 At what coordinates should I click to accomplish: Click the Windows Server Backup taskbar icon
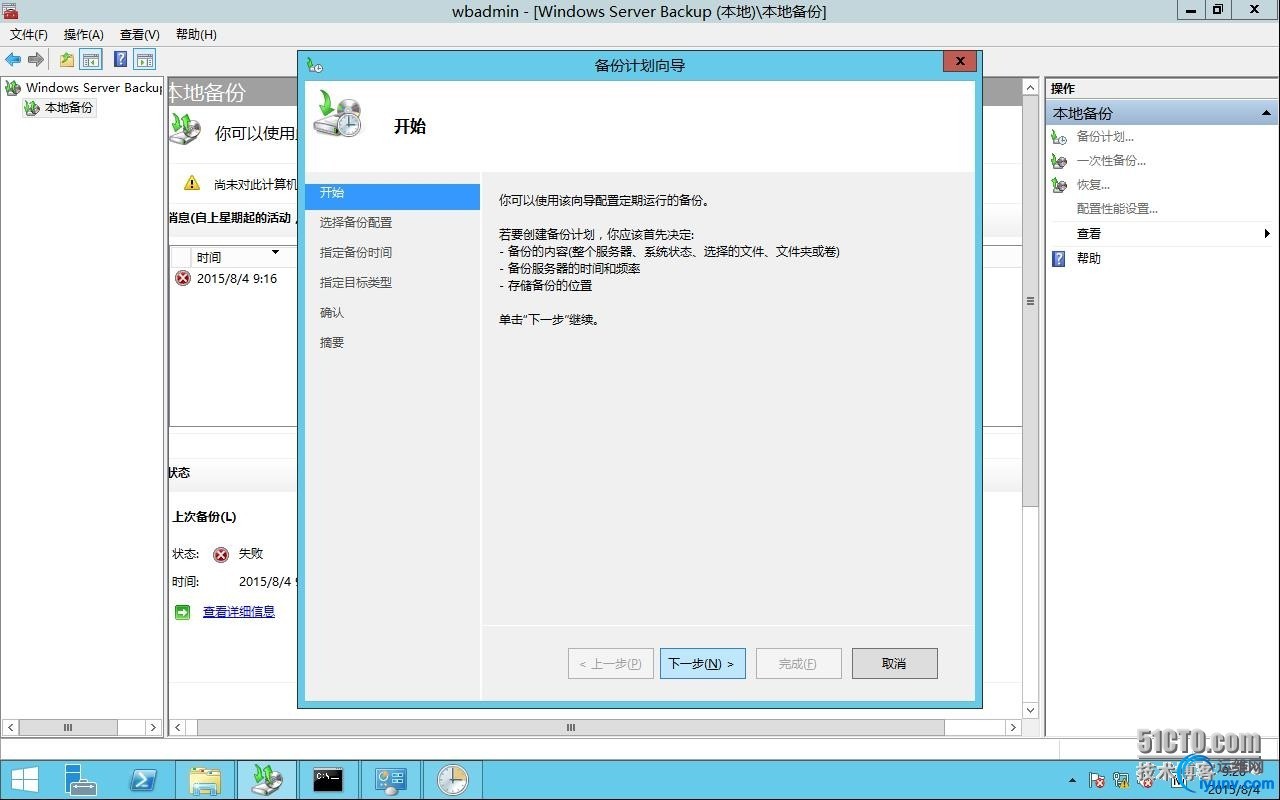tap(267, 780)
